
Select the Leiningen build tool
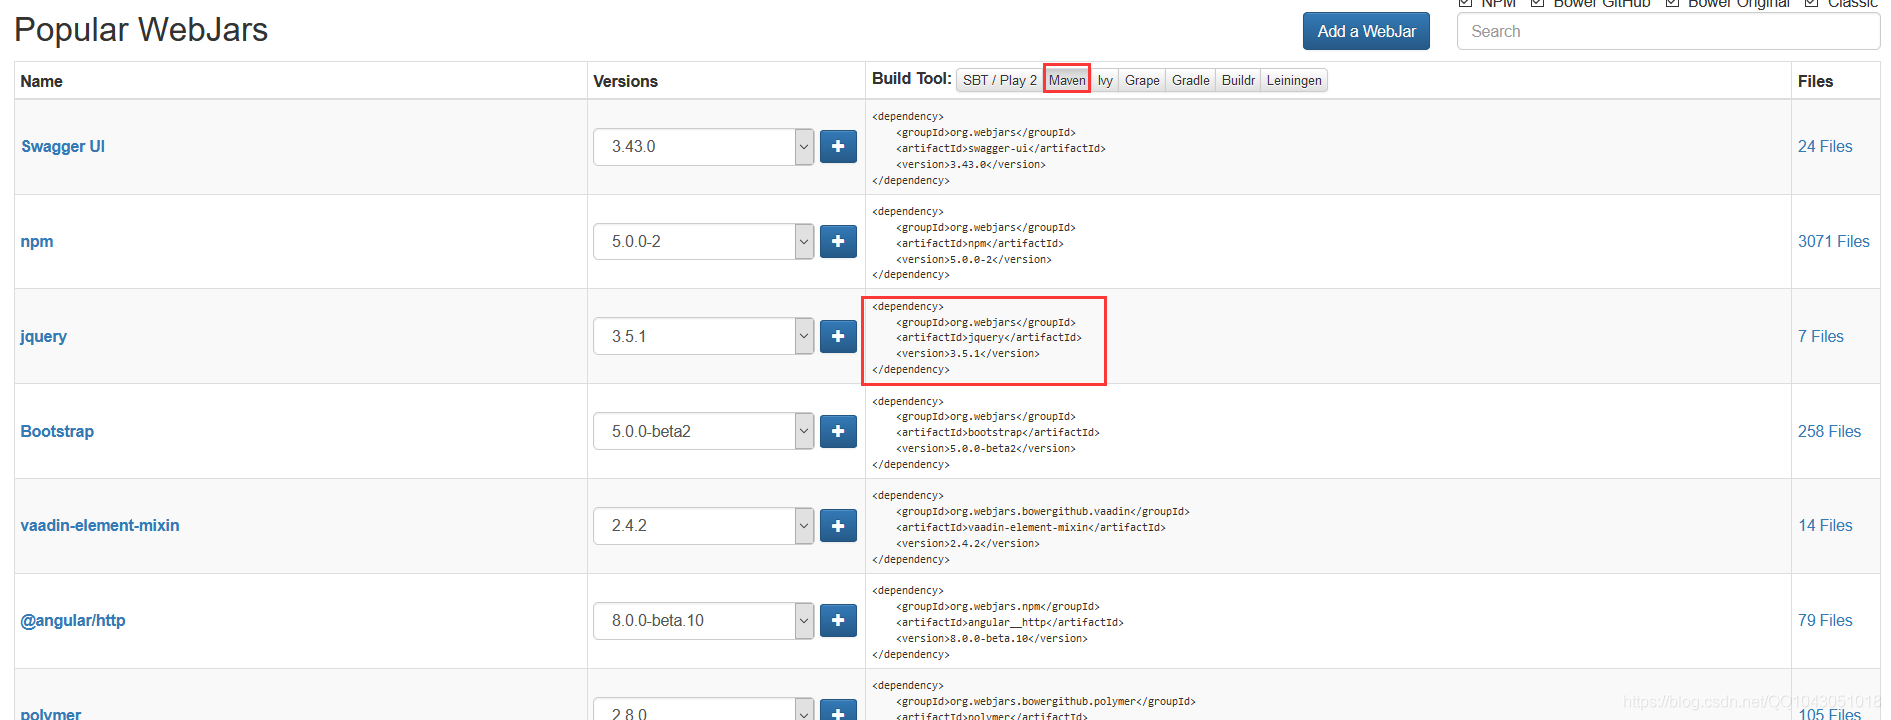(x=1294, y=80)
